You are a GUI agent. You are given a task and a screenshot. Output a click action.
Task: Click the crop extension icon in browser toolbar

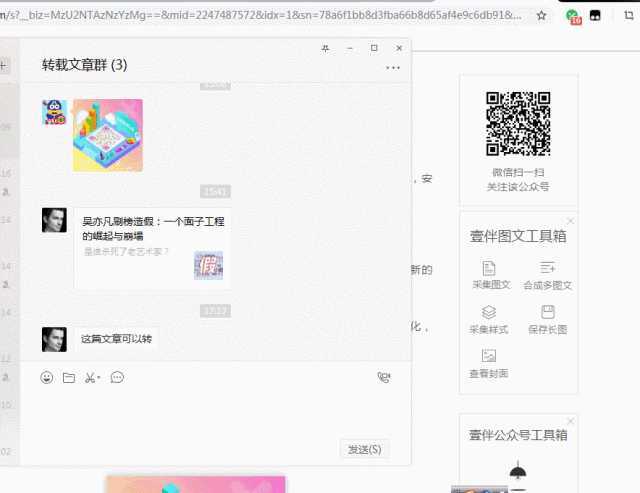click(x=629, y=16)
